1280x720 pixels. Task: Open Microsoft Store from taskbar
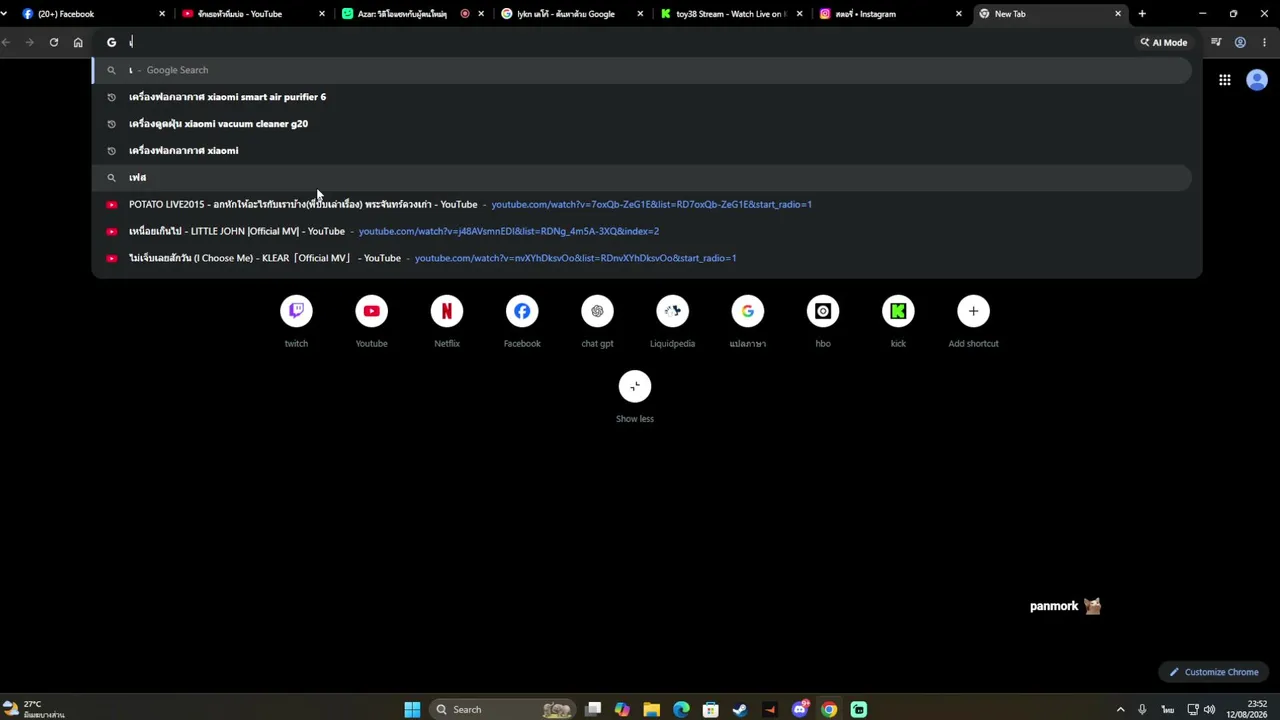click(710, 710)
